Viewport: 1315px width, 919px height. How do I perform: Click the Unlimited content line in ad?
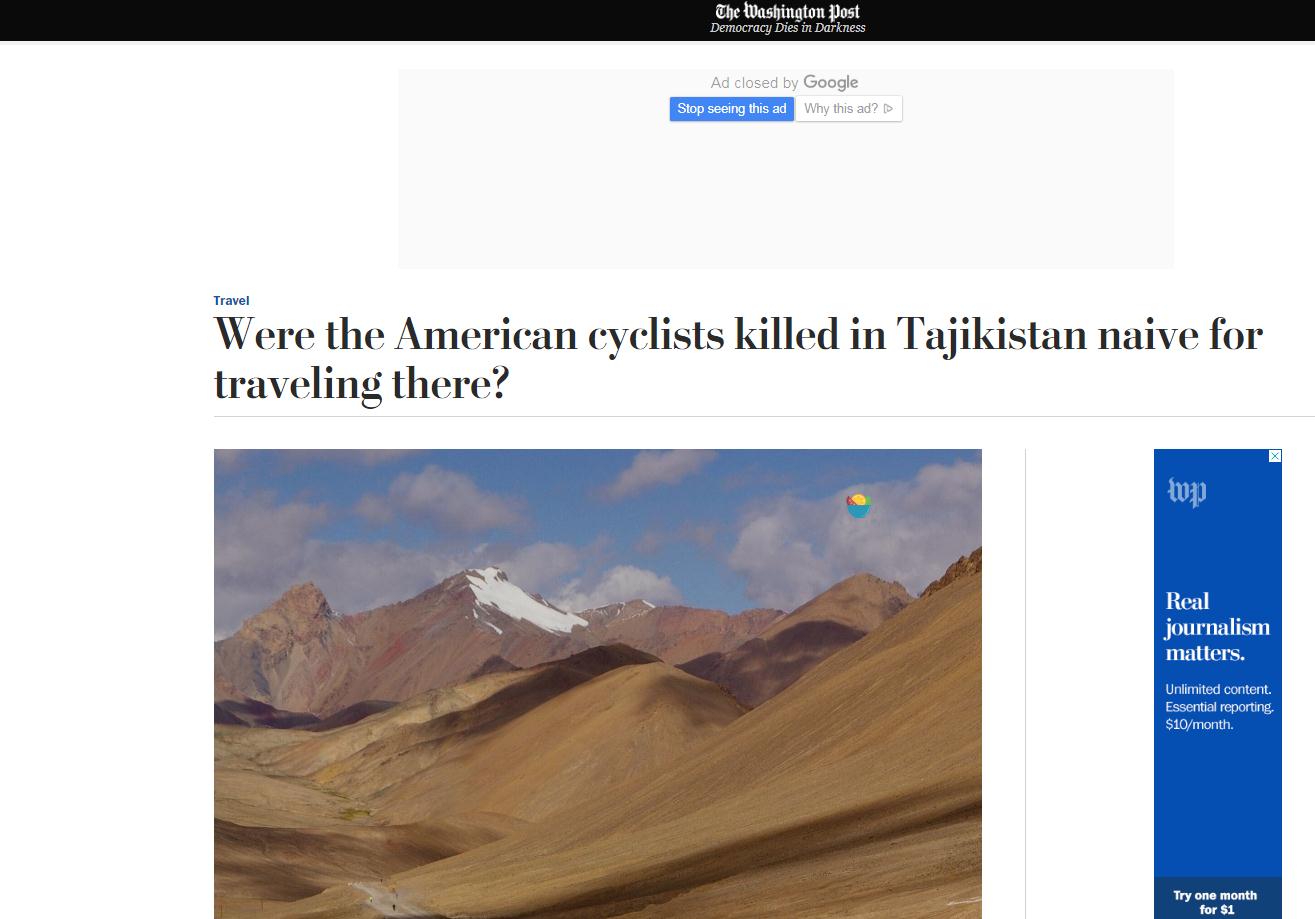tap(1218, 690)
